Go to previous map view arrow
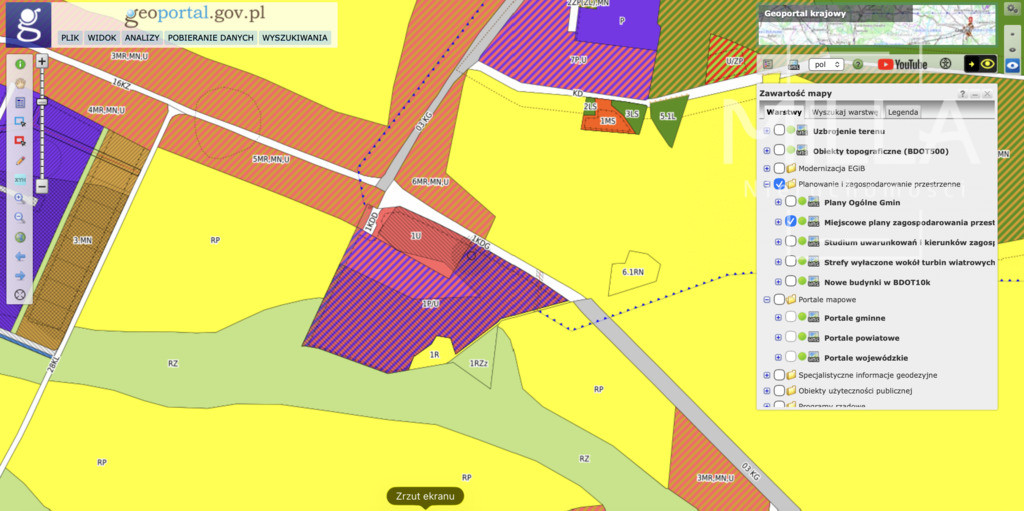The width and height of the screenshot is (1024, 511). [x=20, y=256]
